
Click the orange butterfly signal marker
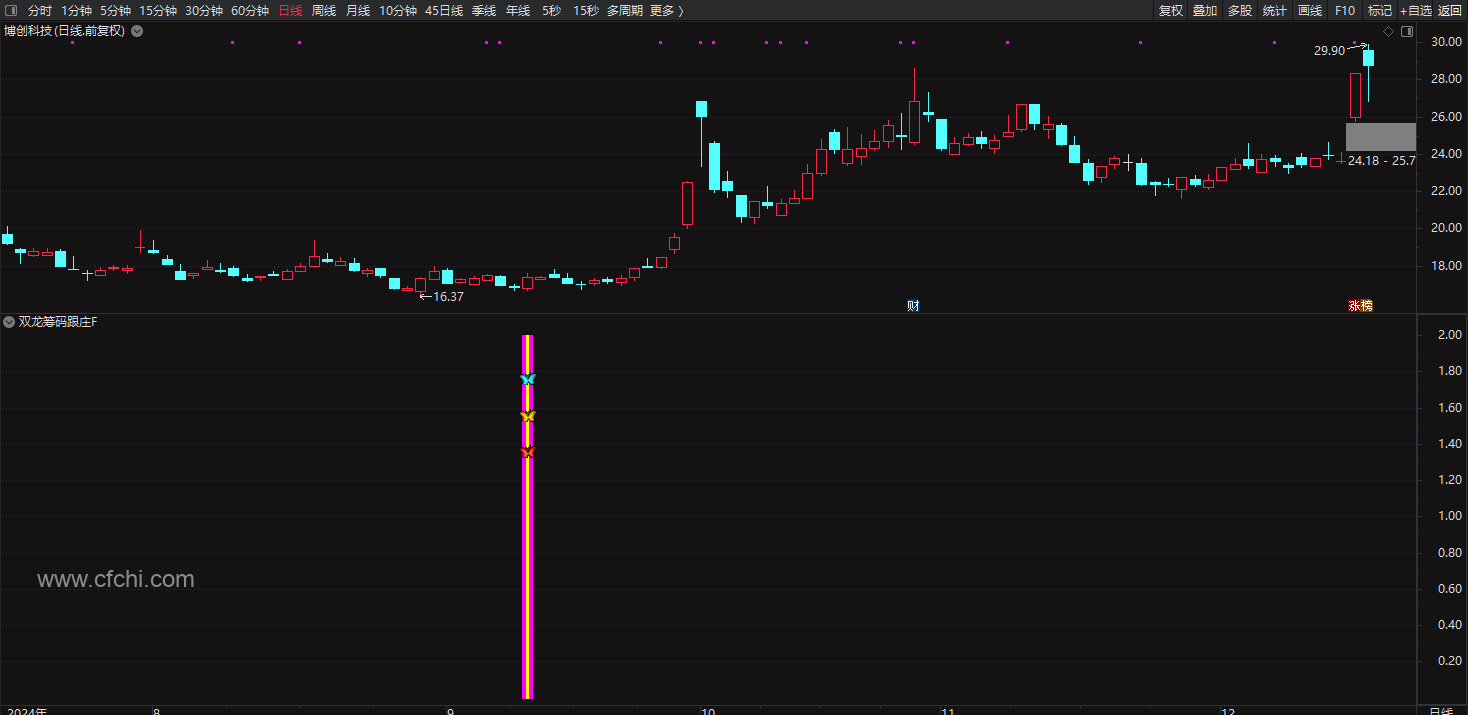coord(528,453)
